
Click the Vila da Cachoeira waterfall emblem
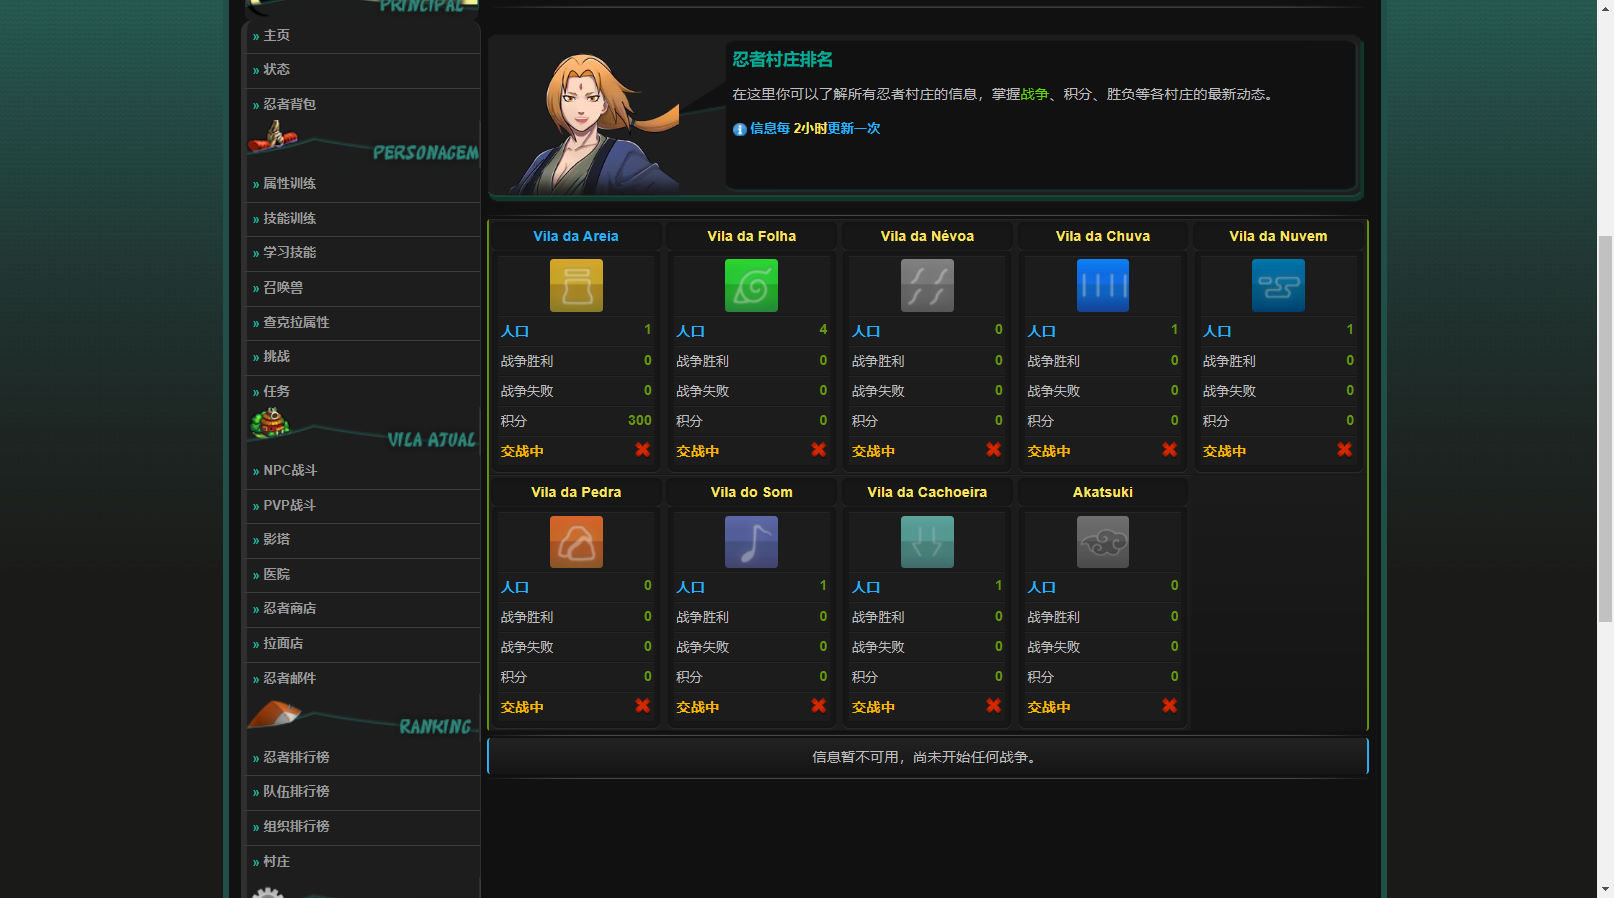(x=927, y=542)
